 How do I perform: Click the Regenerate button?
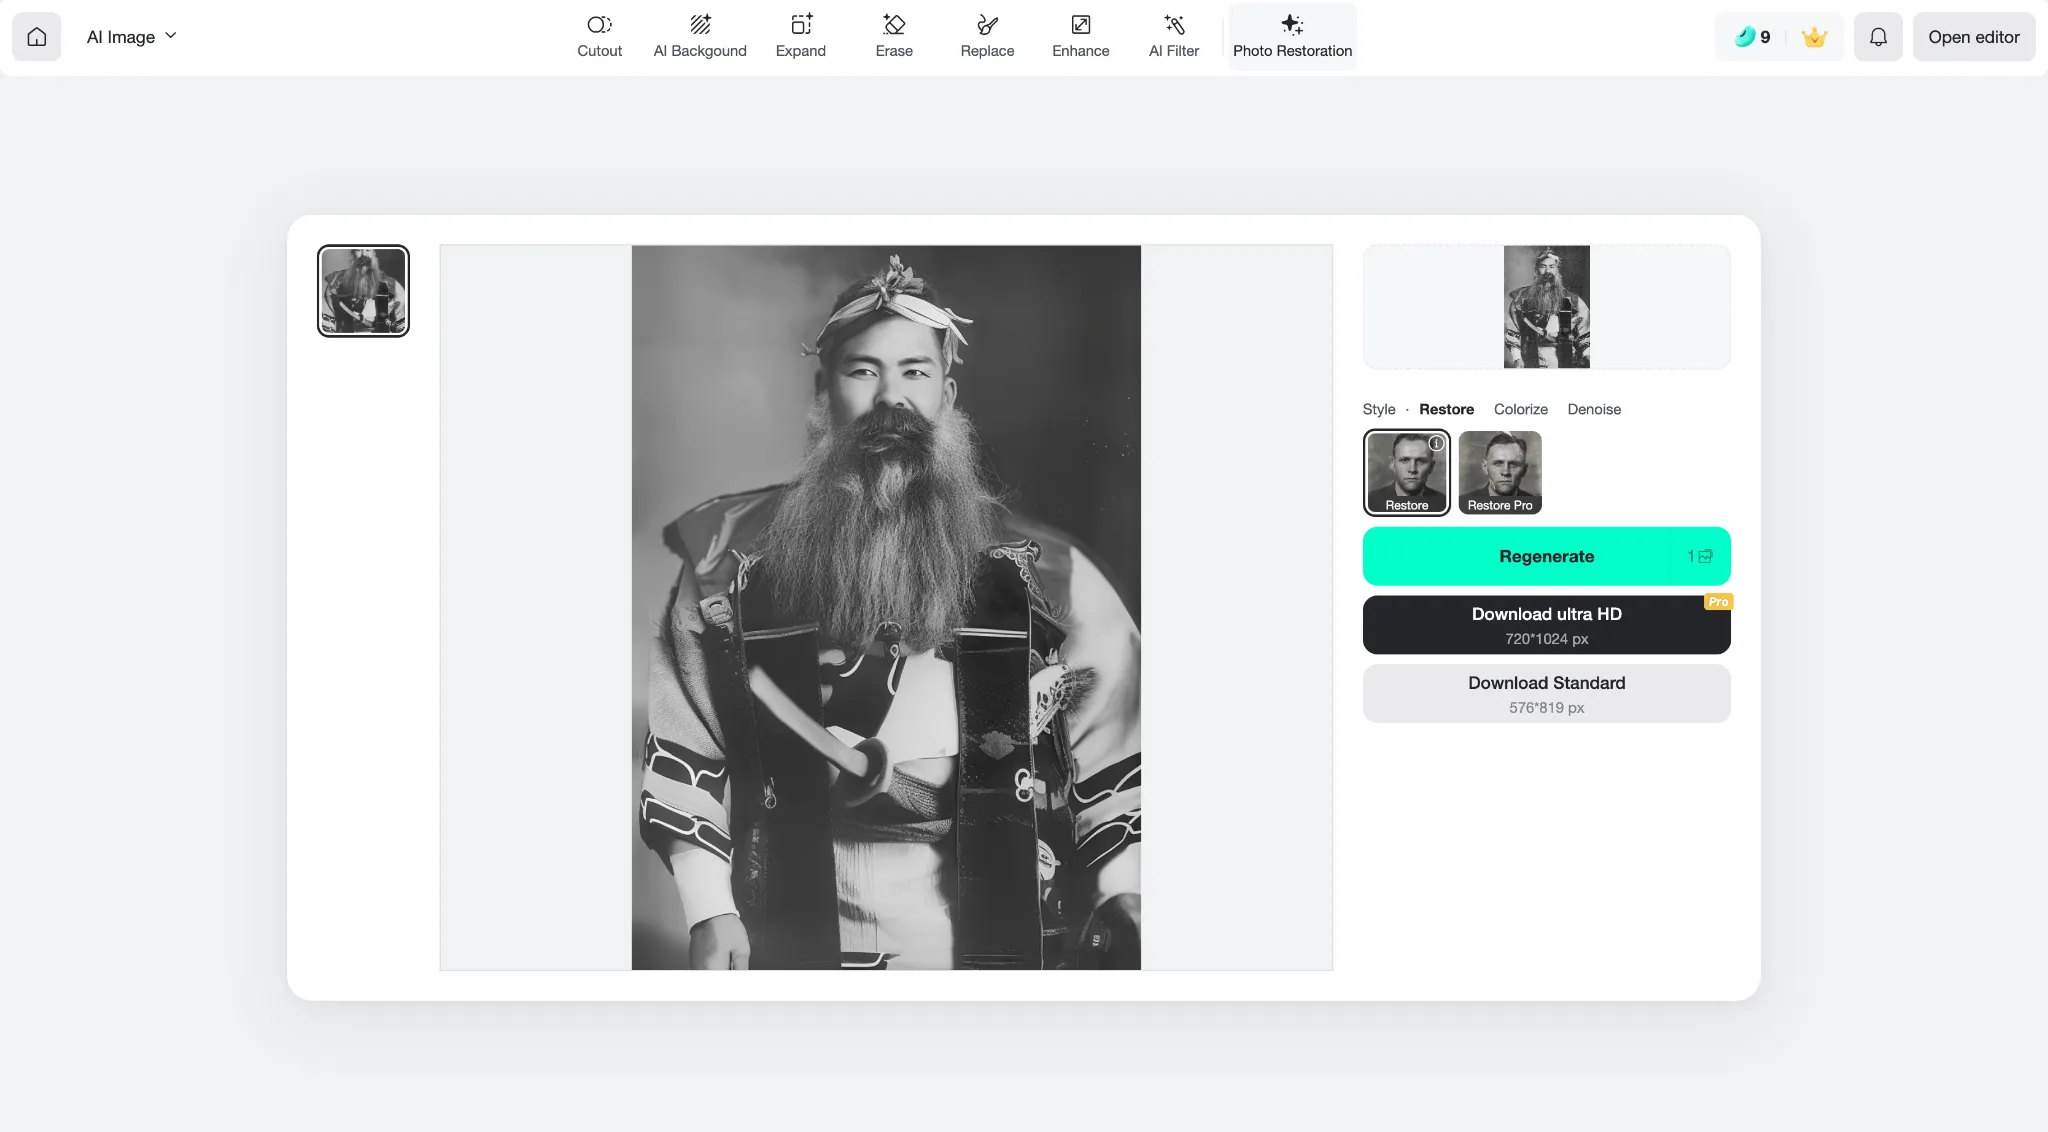coord(1546,556)
